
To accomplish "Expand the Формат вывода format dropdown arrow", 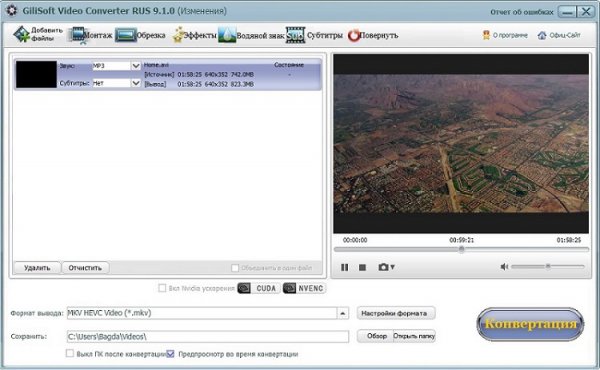I will click(x=342, y=313).
